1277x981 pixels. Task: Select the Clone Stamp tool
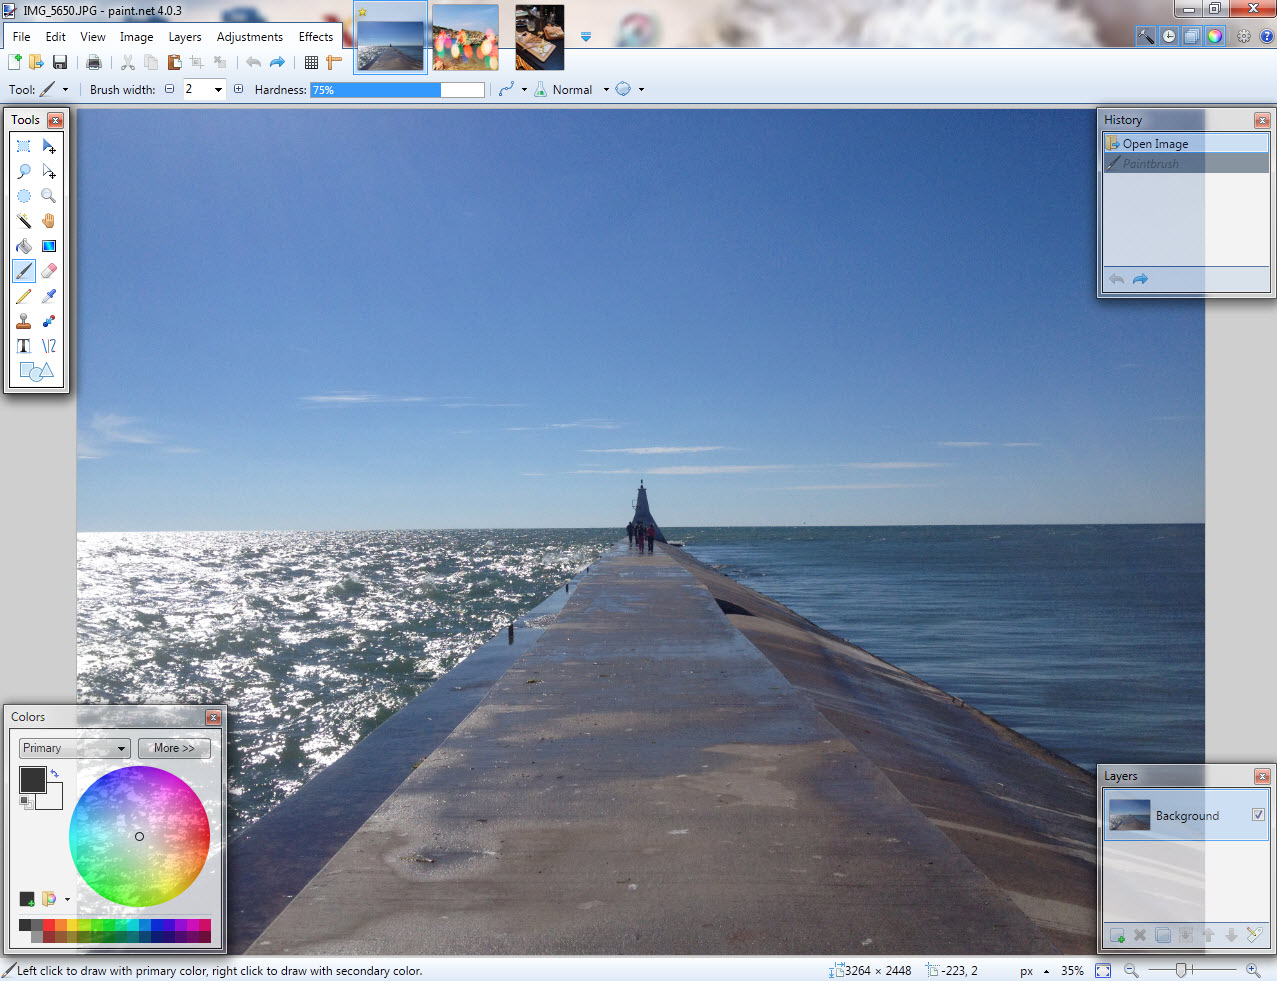point(24,320)
